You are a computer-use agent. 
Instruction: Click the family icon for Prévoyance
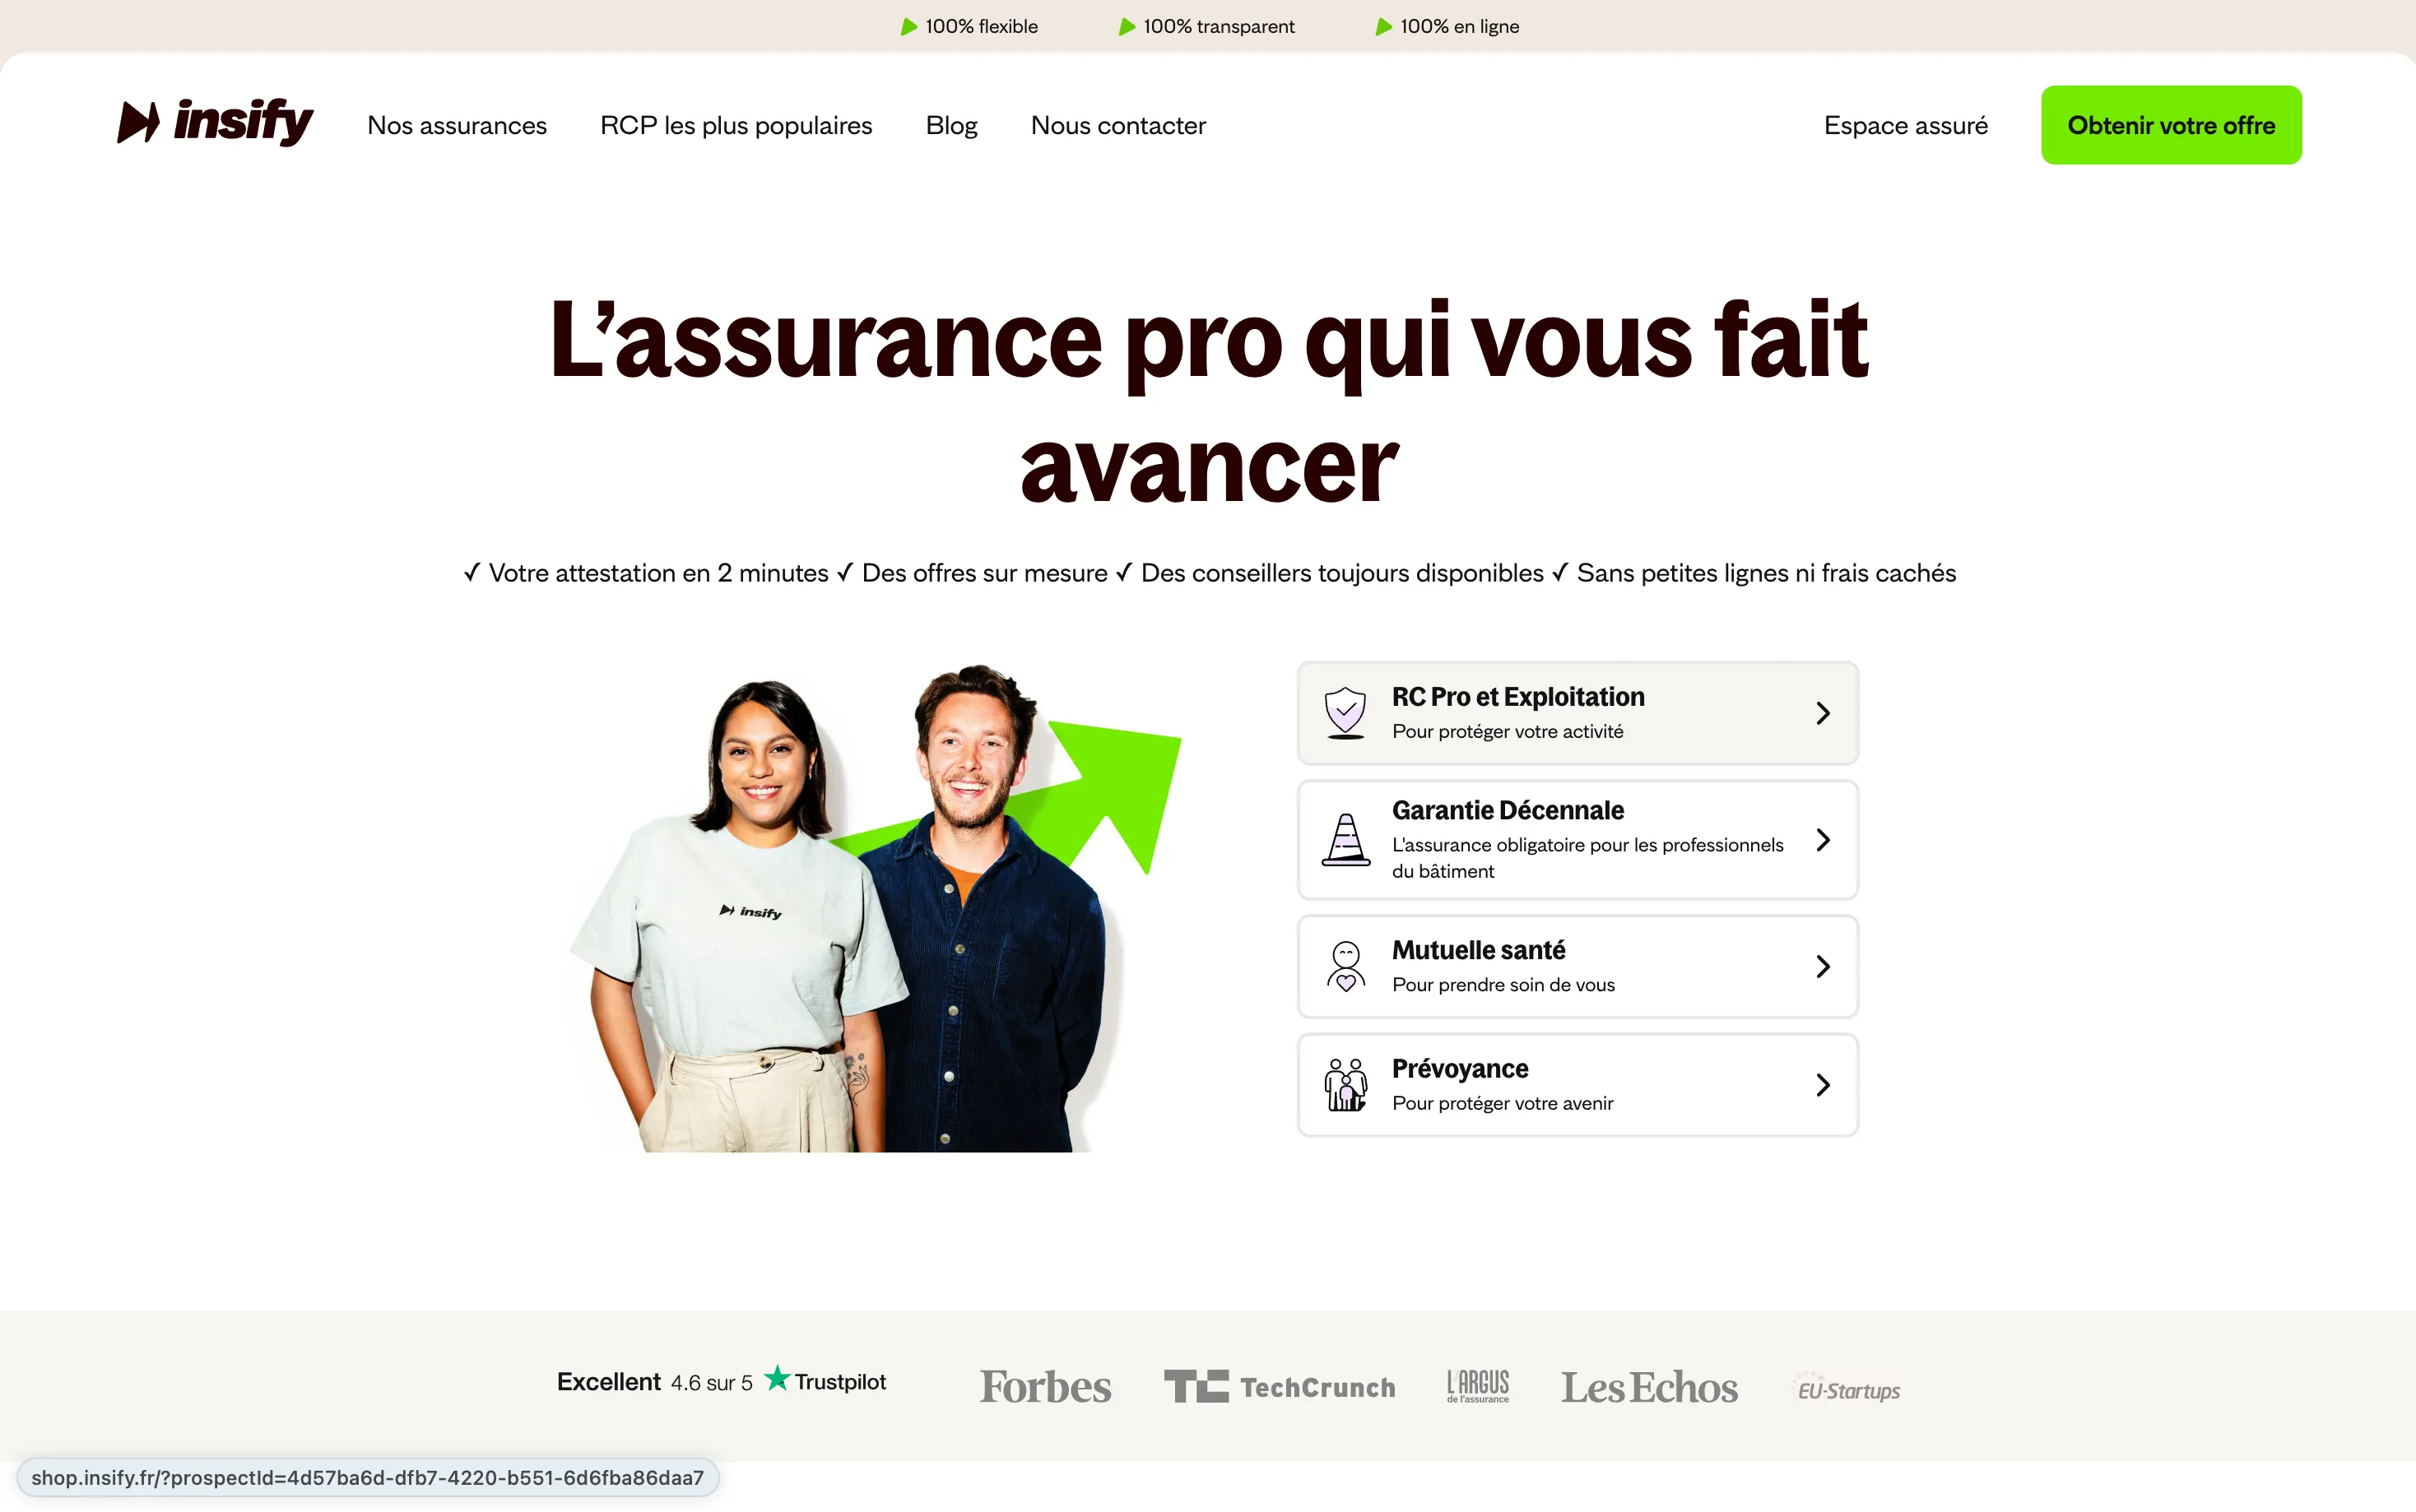pyautogui.click(x=1346, y=1084)
